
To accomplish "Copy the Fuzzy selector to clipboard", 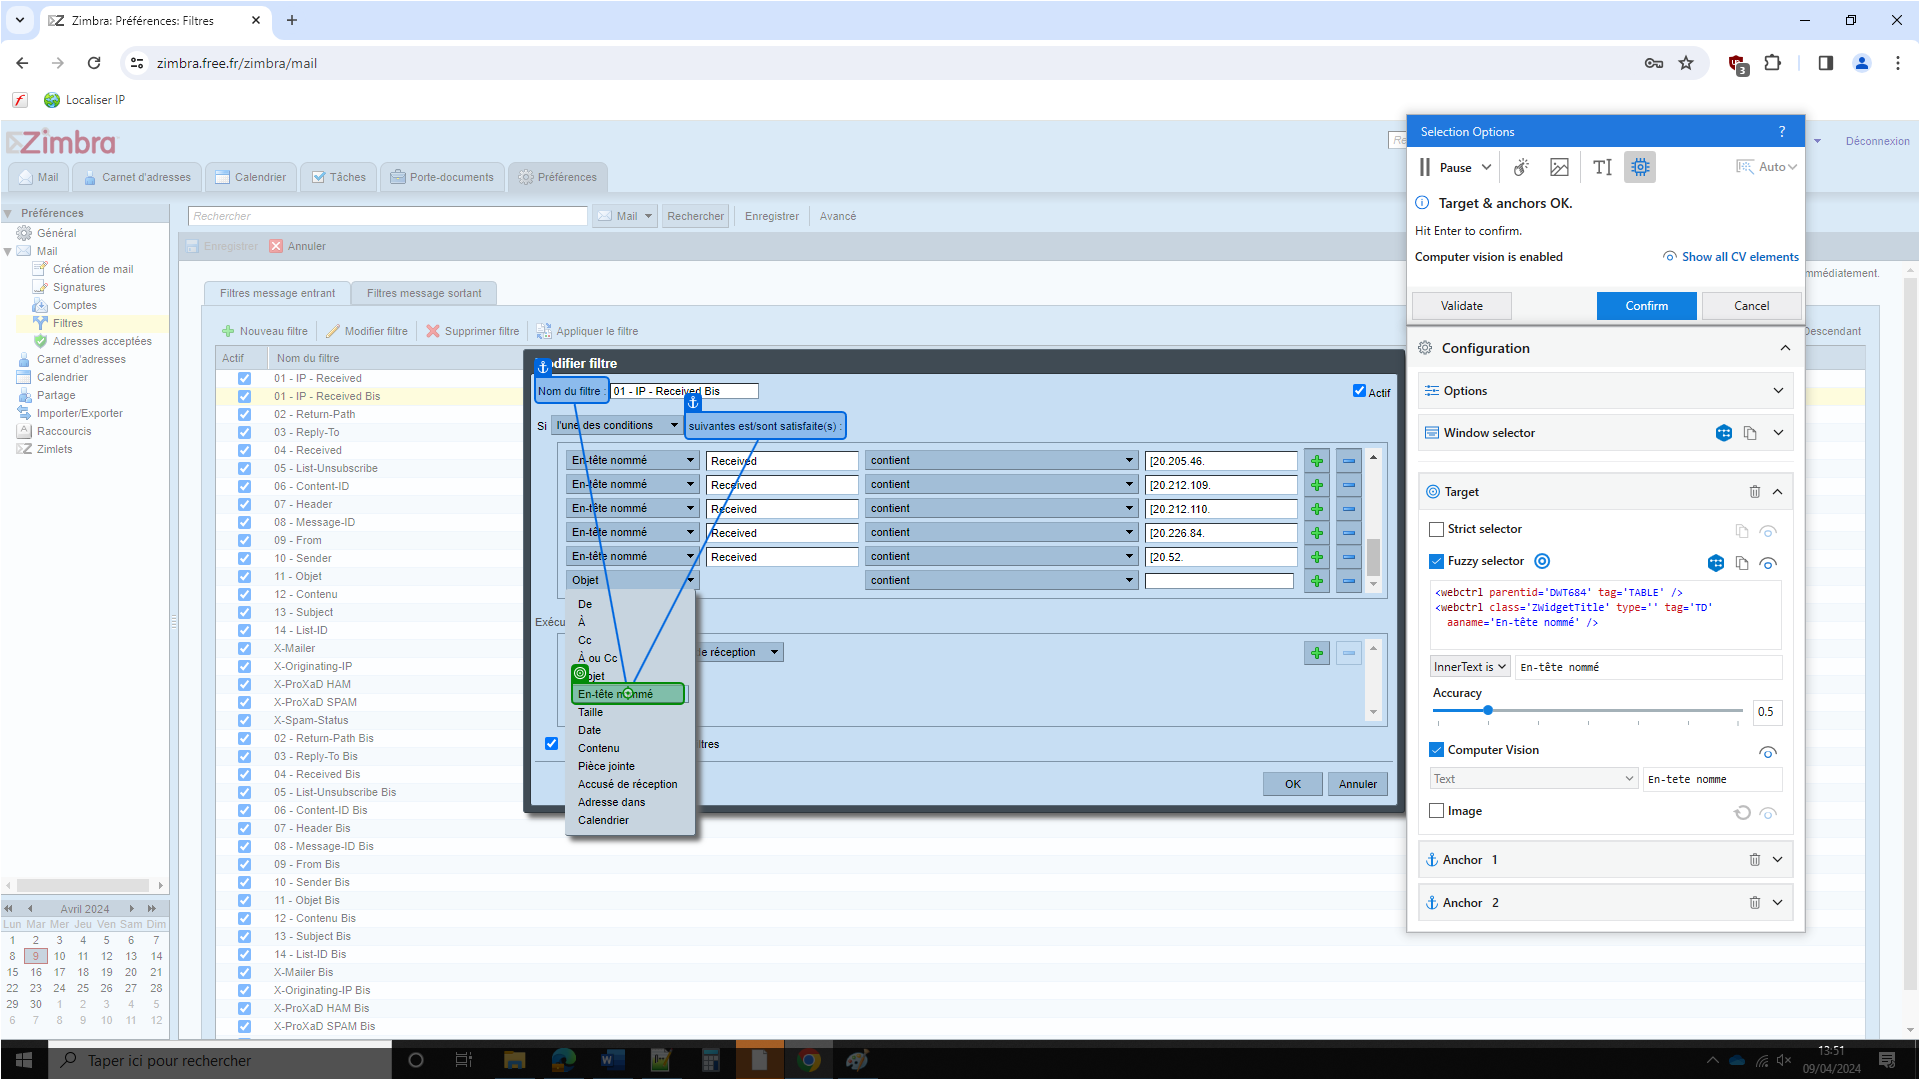I will tap(1742, 563).
